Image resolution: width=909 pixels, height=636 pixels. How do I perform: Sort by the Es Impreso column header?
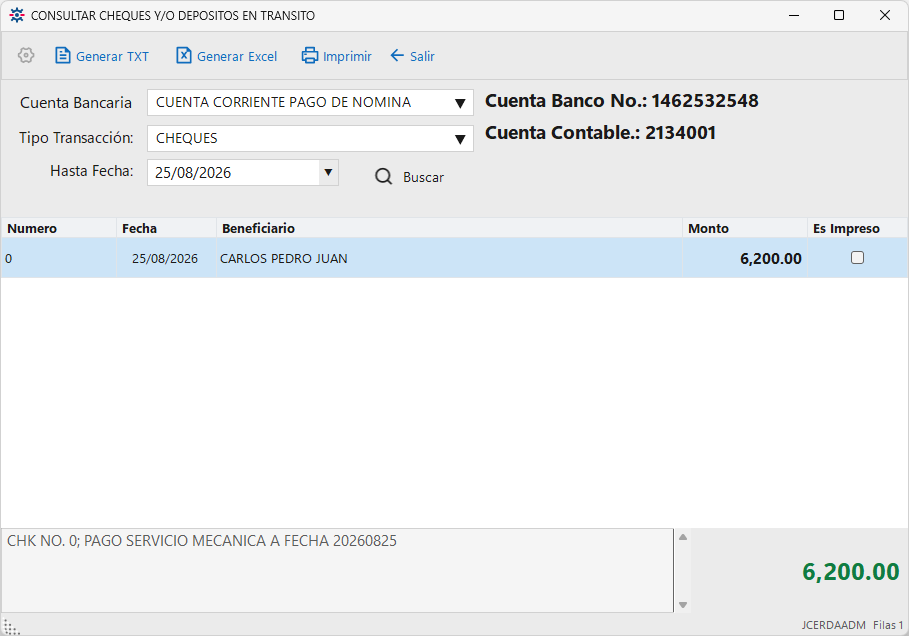pos(857,228)
